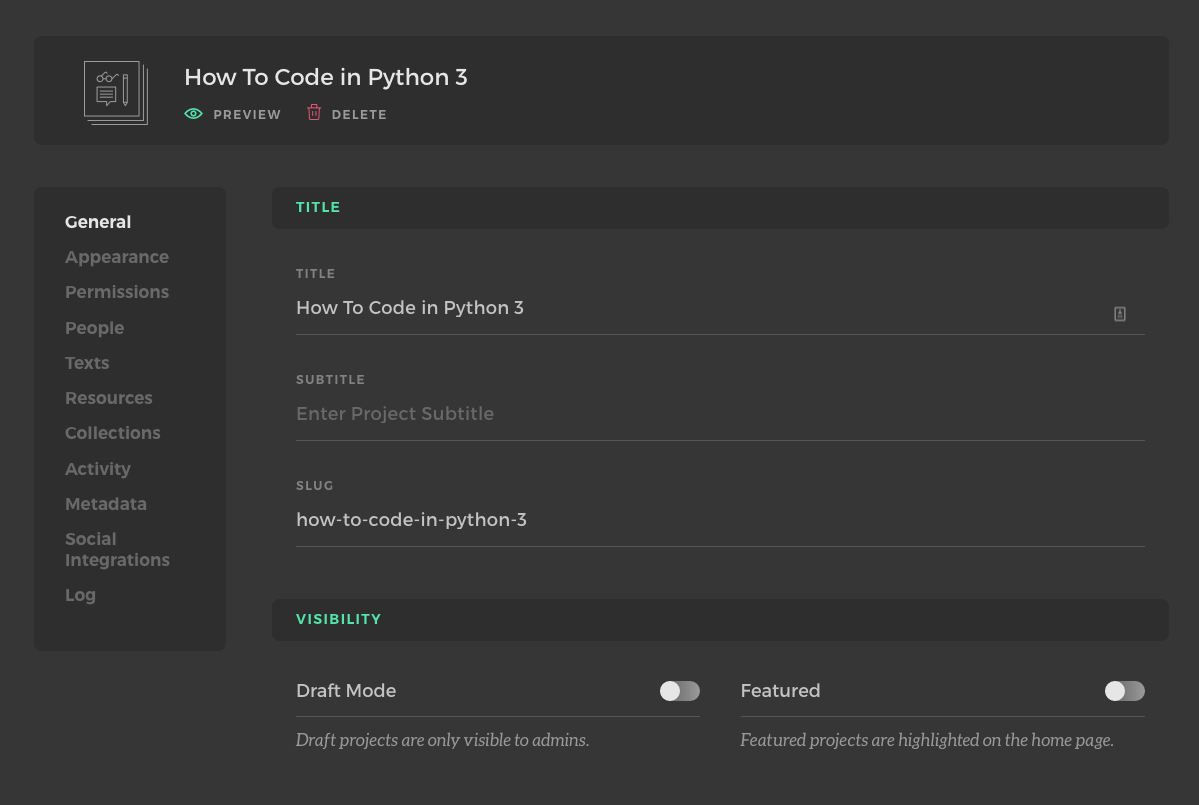Toggle the Draft Mode switch
The width and height of the screenshot is (1199, 805).
point(680,691)
